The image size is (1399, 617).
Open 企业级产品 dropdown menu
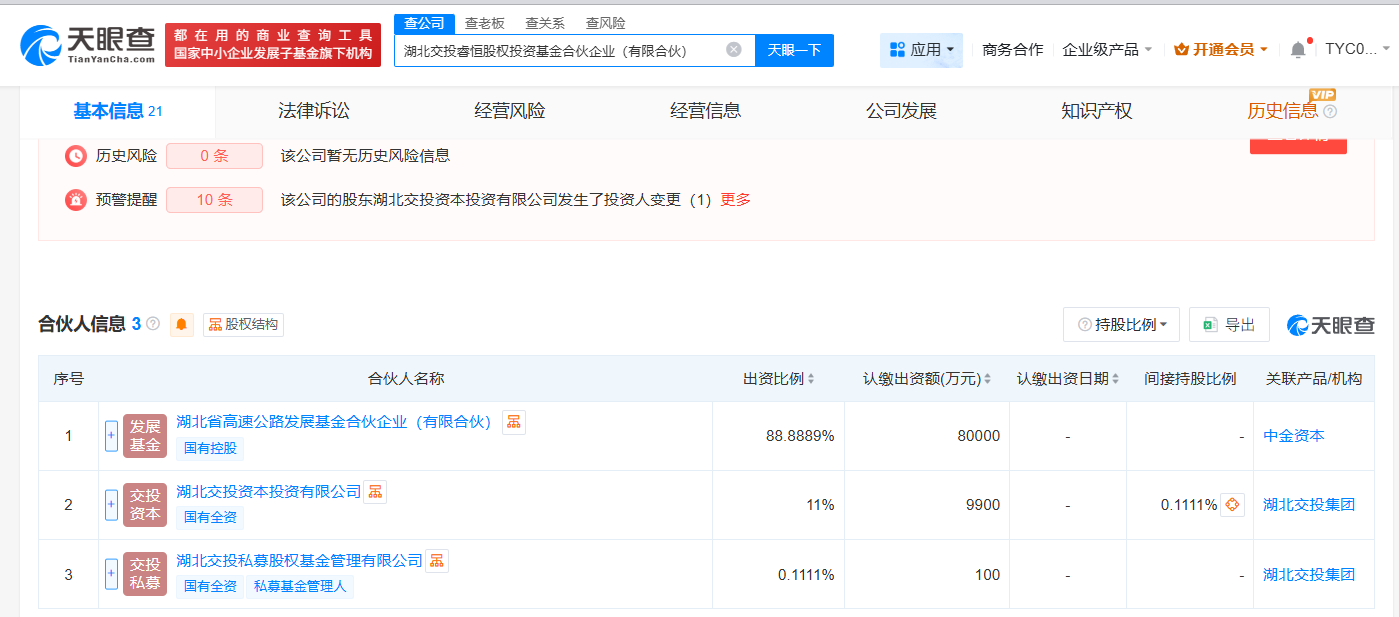click(x=1107, y=49)
